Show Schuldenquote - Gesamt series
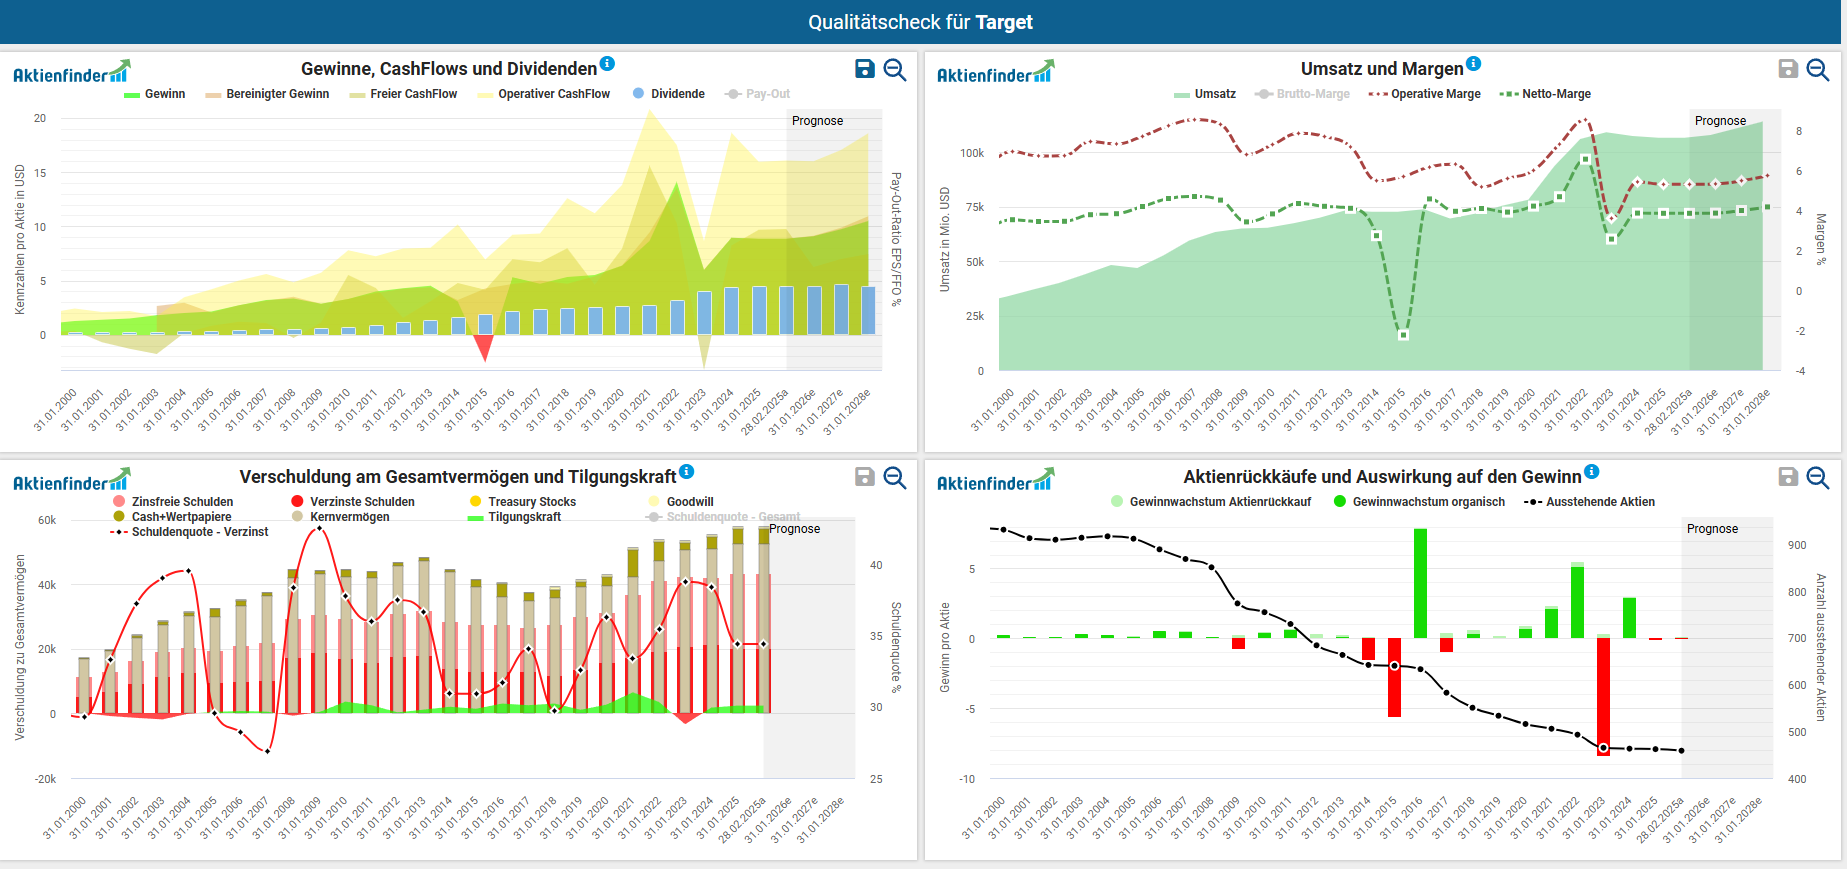 point(732,517)
